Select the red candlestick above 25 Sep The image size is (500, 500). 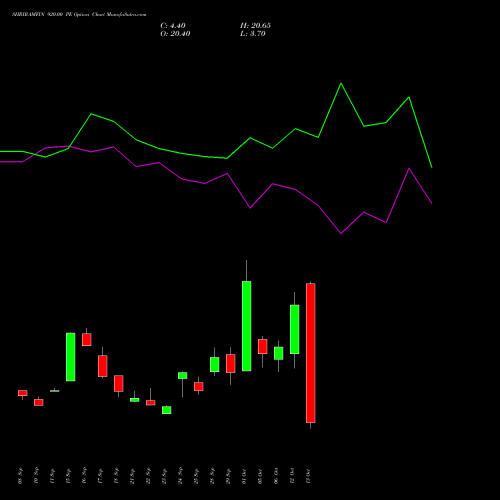point(199,386)
